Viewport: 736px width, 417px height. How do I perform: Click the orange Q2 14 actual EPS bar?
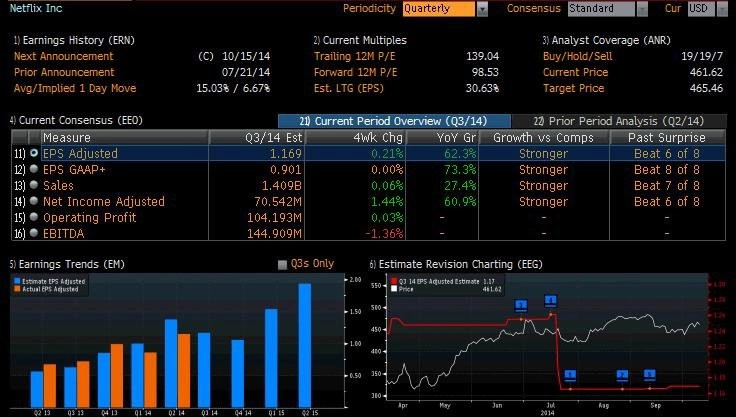(x=184, y=371)
